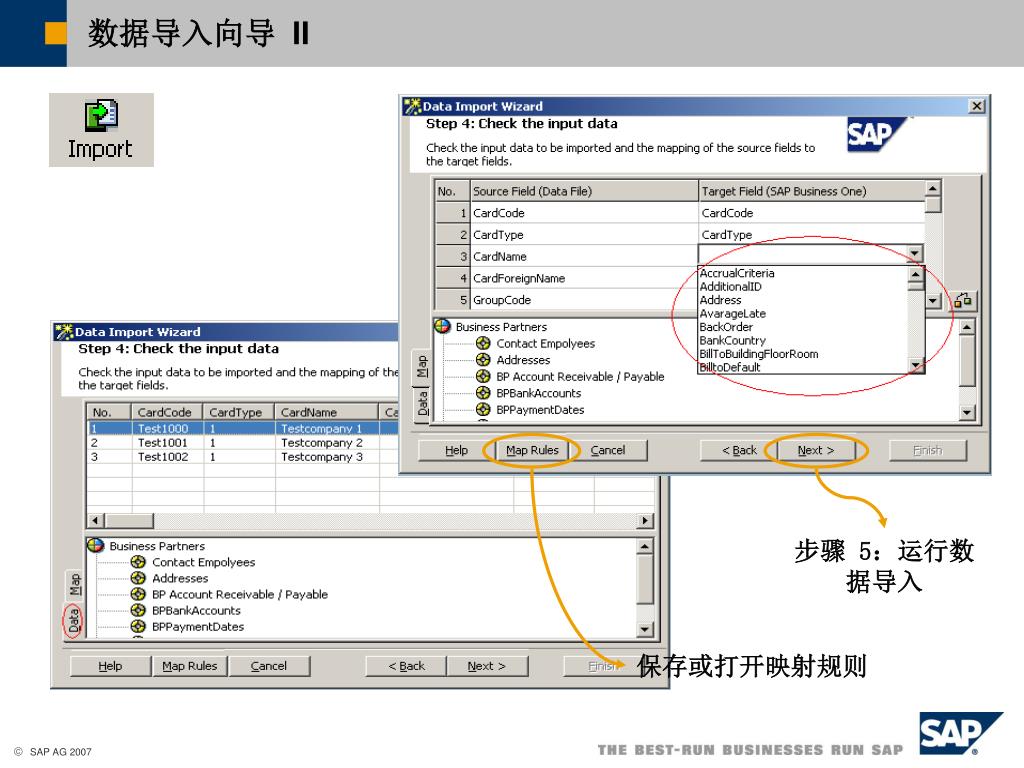Click Addresses node icon in back wizard
Screen dimensions: 1024x768
click(138, 578)
